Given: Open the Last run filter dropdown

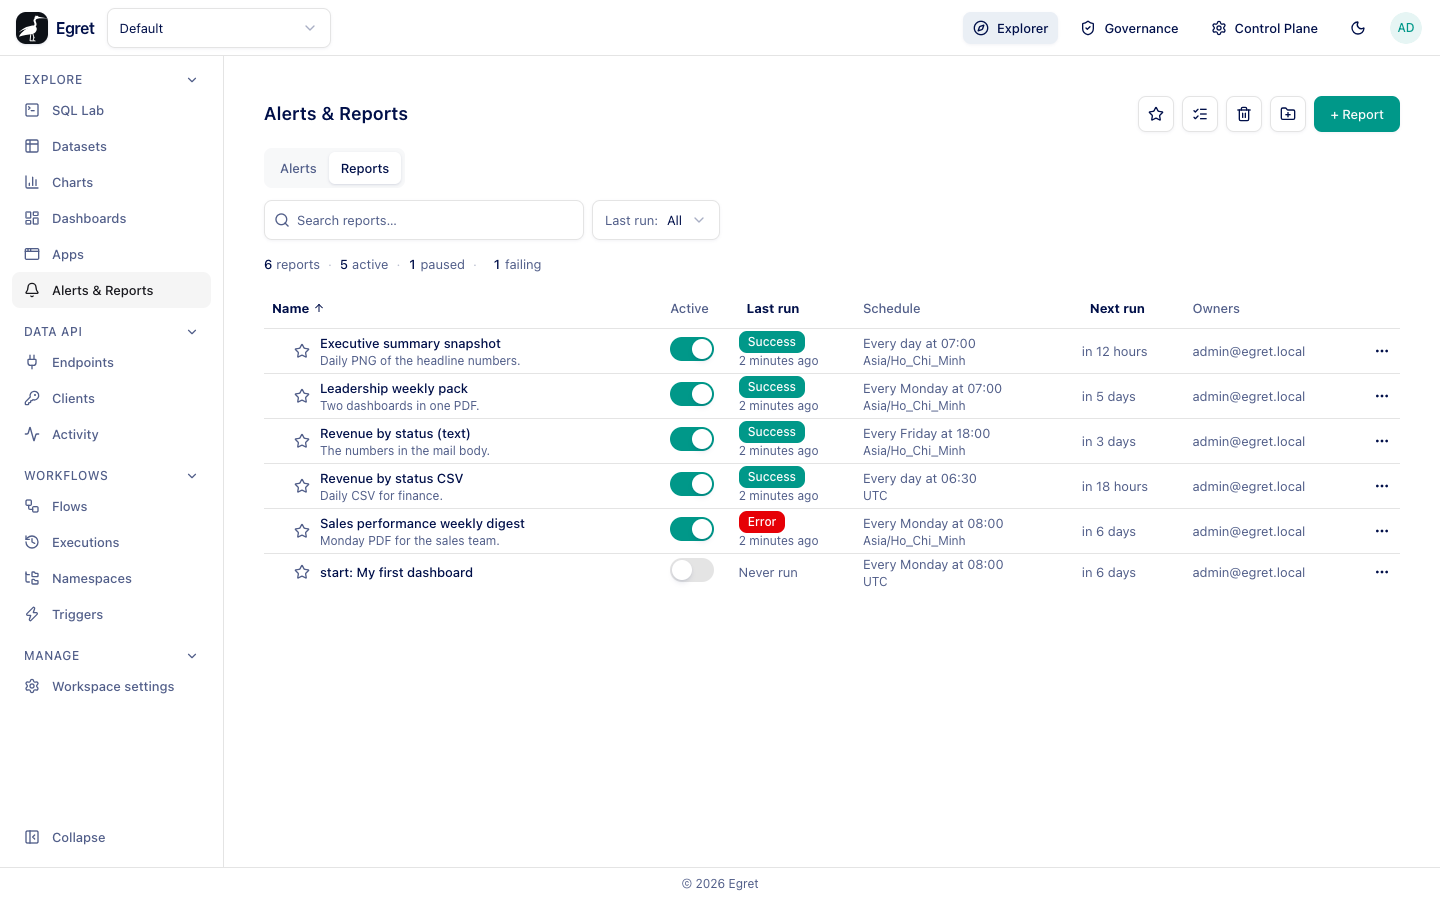Looking at the screenshot, I should pos(656,220).
